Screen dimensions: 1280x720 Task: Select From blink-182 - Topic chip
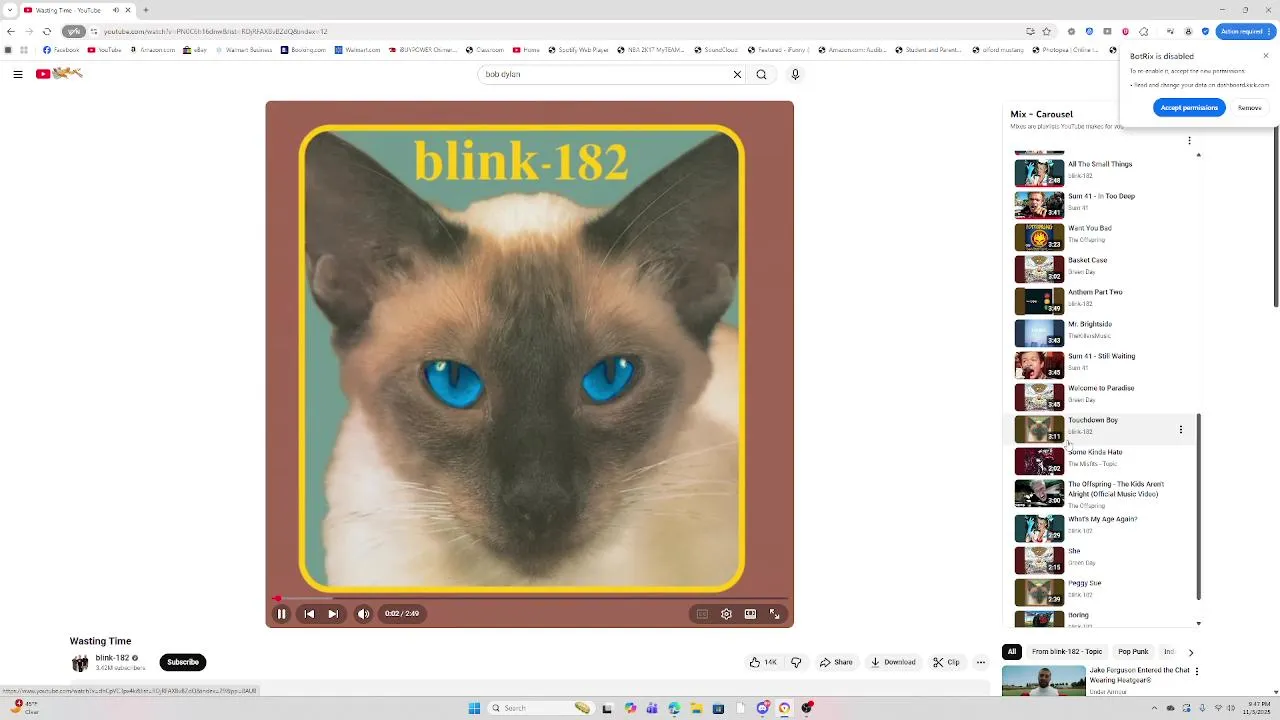pos(1067,652)
